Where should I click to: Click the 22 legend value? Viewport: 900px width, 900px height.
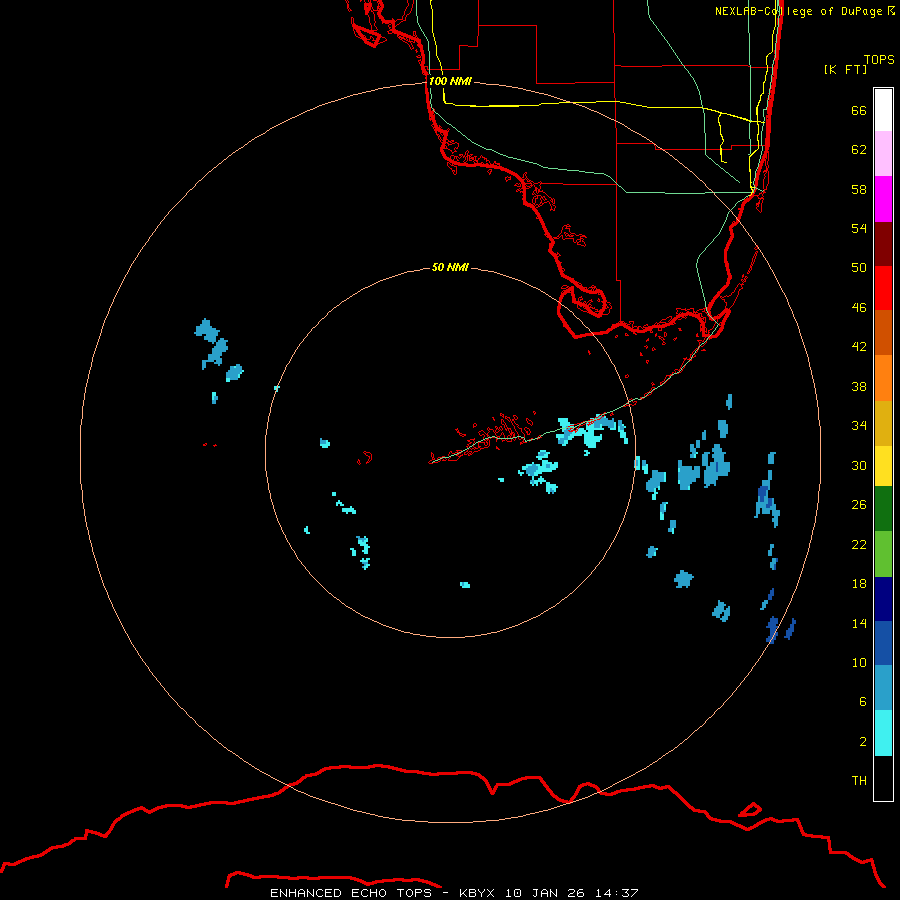(x=859, y=545)
